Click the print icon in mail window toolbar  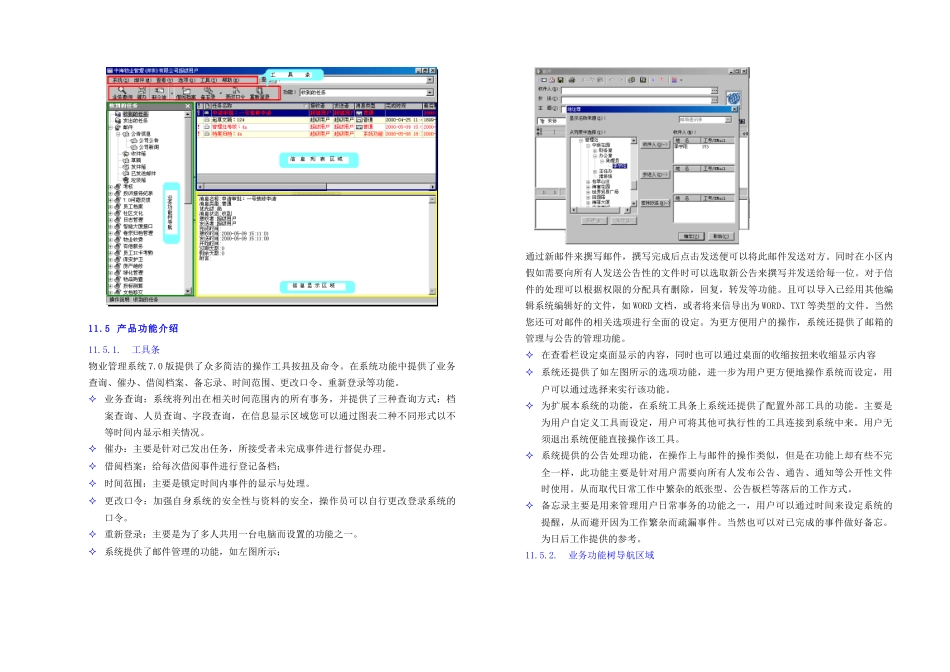tap(572, 80)
